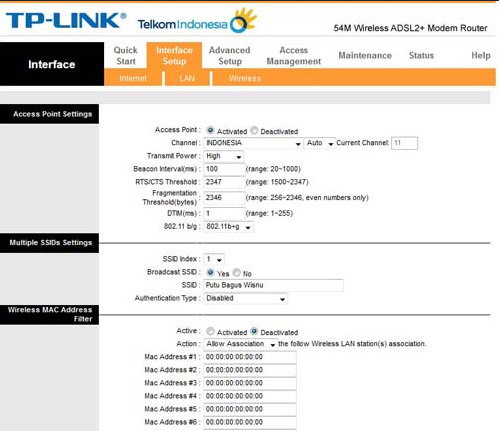
Task: Click the '(range: 1~255)' hint text
Action: (x=269, y=213)
